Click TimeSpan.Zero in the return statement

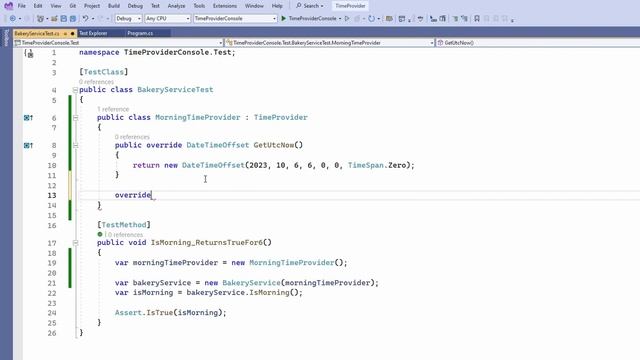(377, 165)
